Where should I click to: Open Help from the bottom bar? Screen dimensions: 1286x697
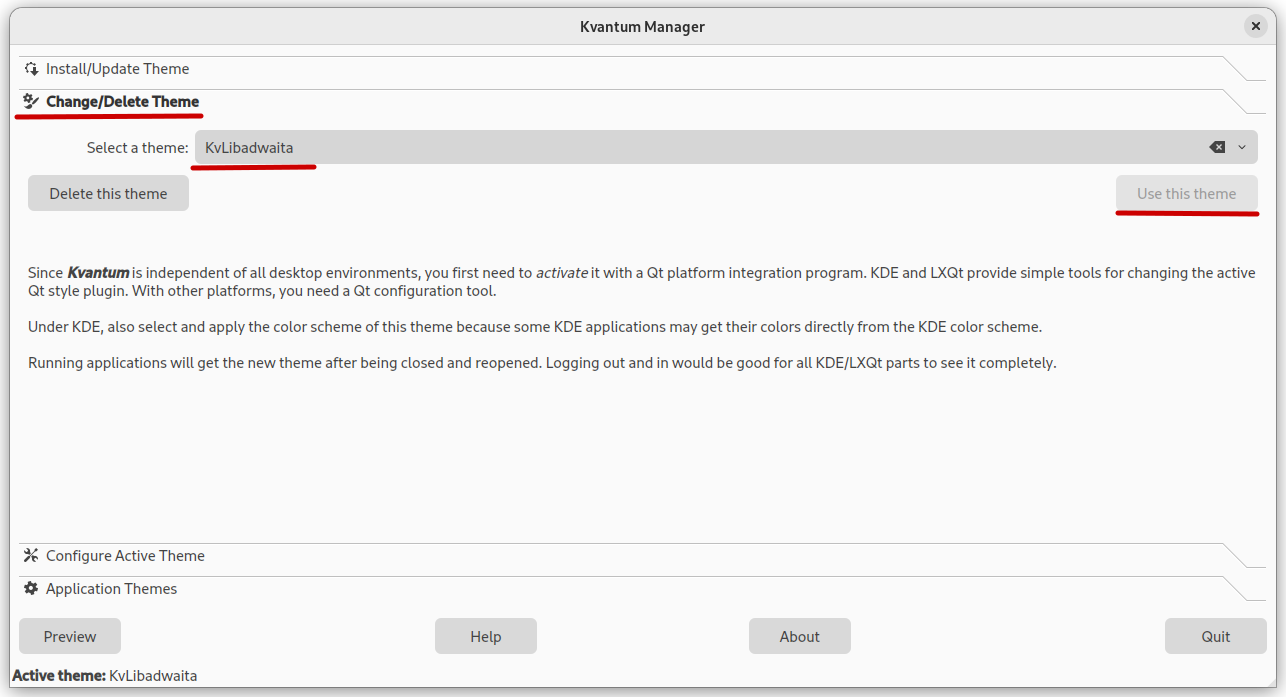(x=486, y=636)
